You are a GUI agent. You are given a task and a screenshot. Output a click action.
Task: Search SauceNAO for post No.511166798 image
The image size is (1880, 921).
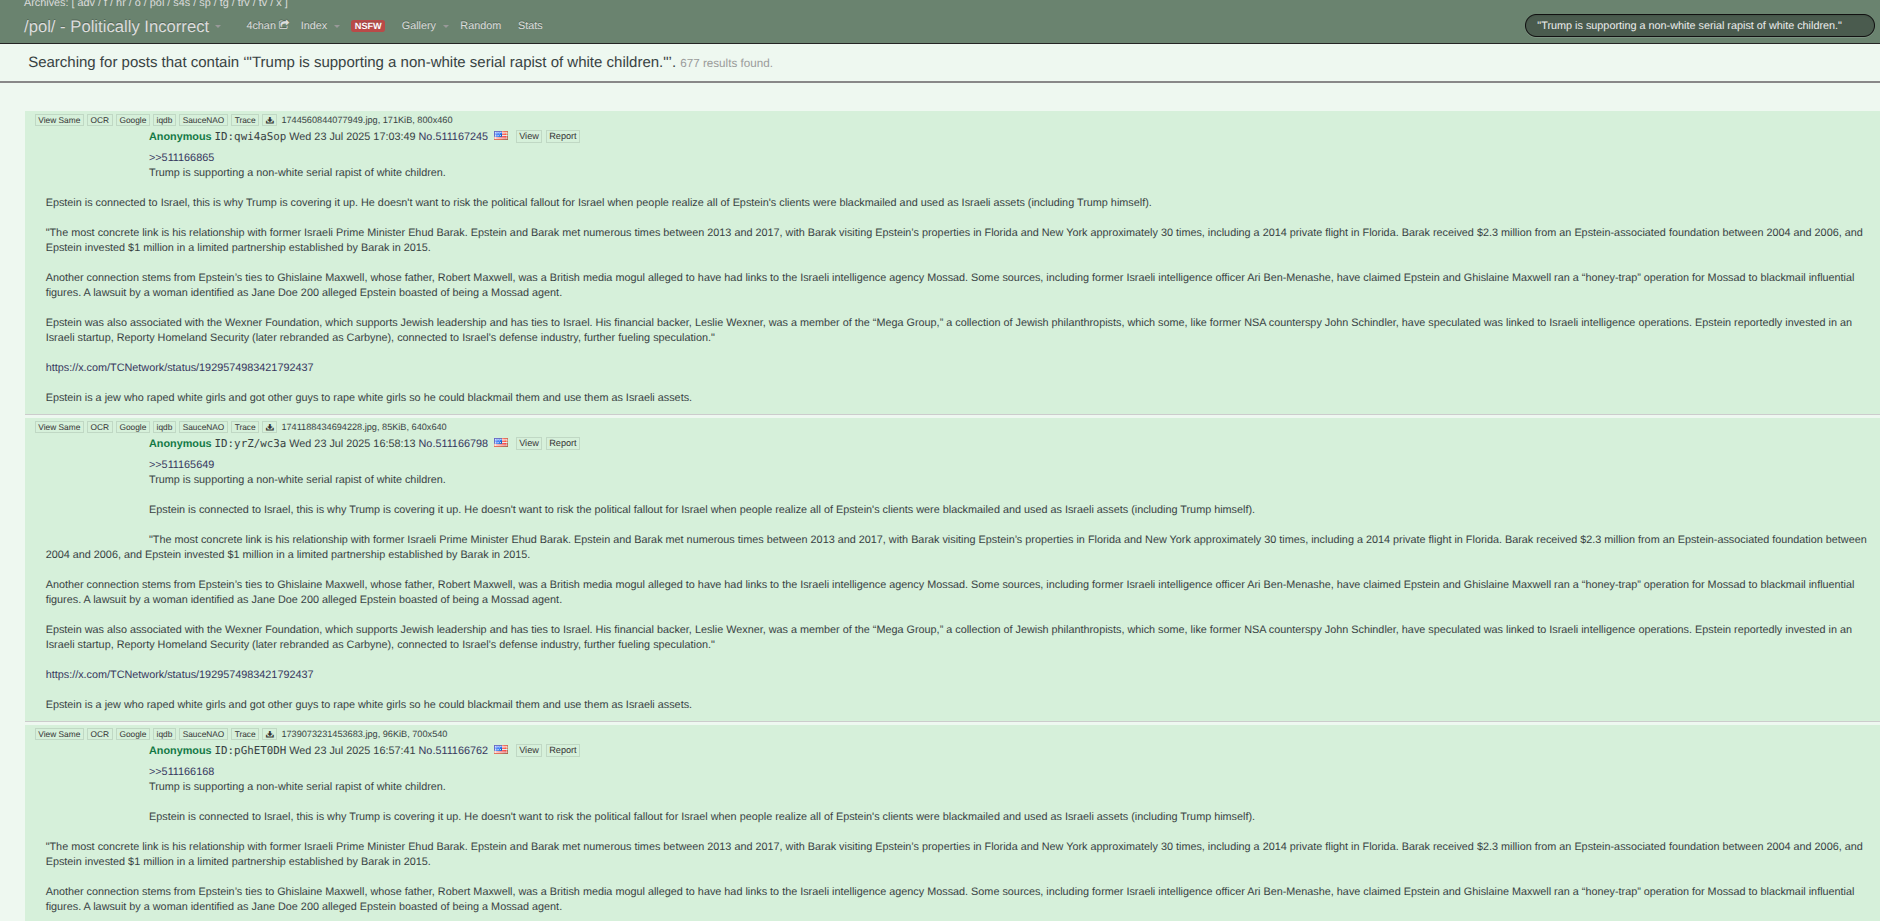point(203,427)
